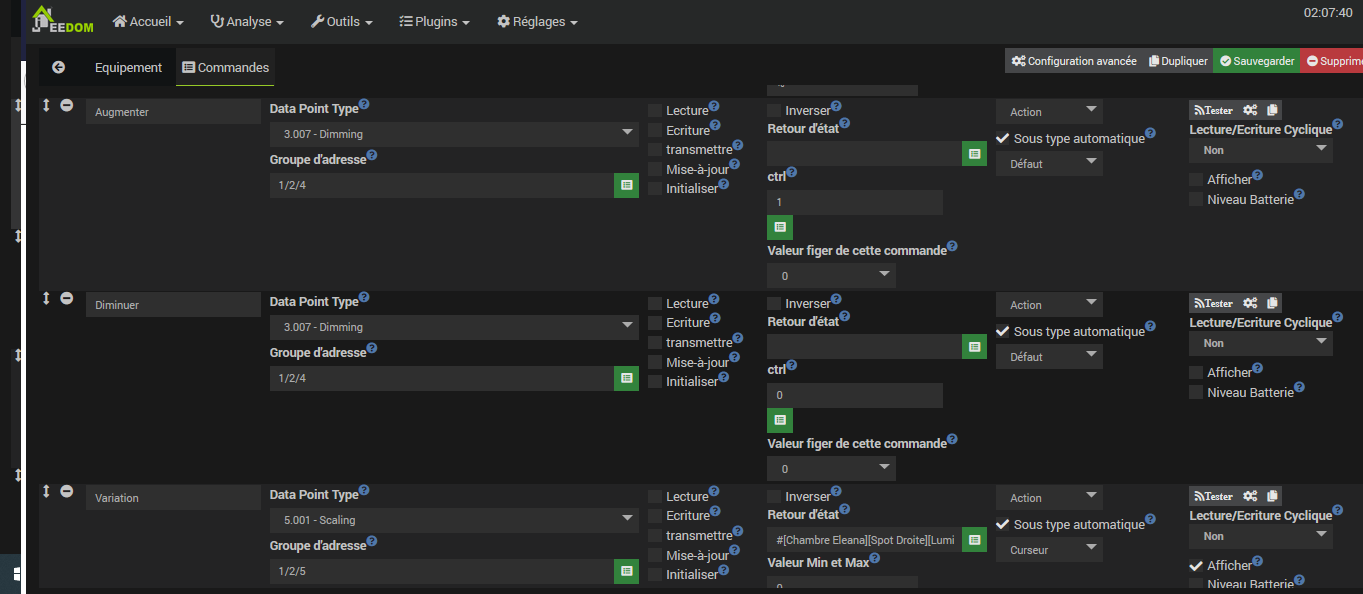
Task: Toggle Inverser checkbox in Diminuer command
Action: (774, 304)
